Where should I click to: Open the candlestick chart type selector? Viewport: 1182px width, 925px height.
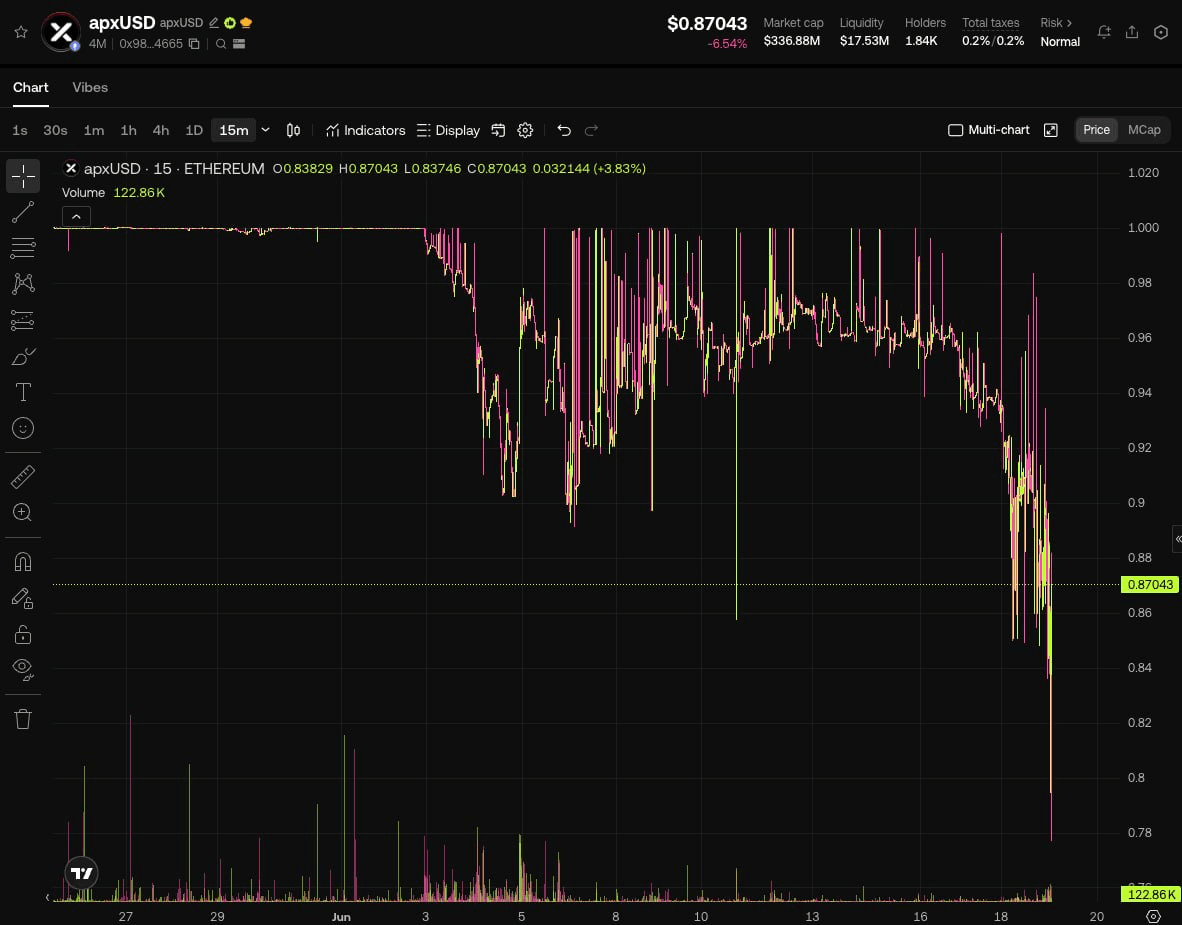coord(293,130)
